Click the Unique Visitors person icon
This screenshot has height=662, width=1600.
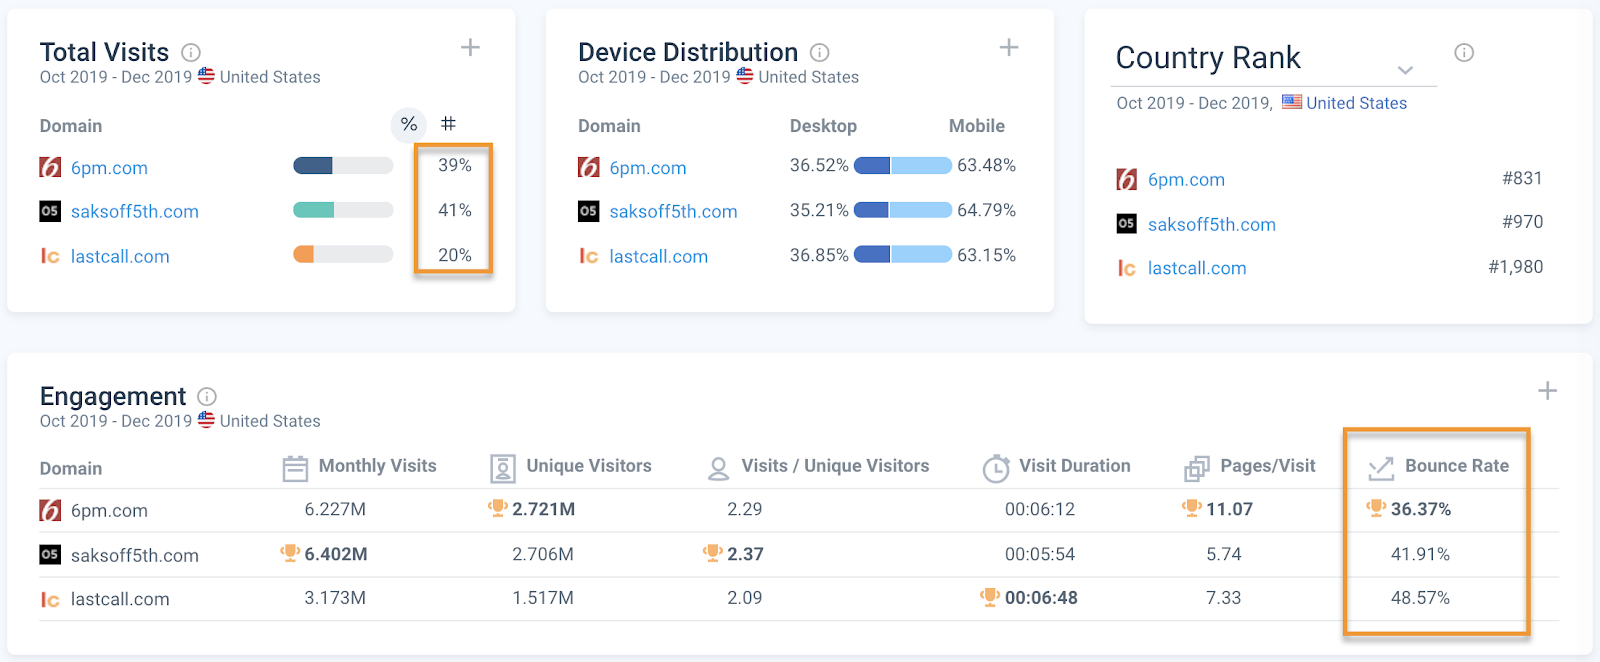click(503, 468)
